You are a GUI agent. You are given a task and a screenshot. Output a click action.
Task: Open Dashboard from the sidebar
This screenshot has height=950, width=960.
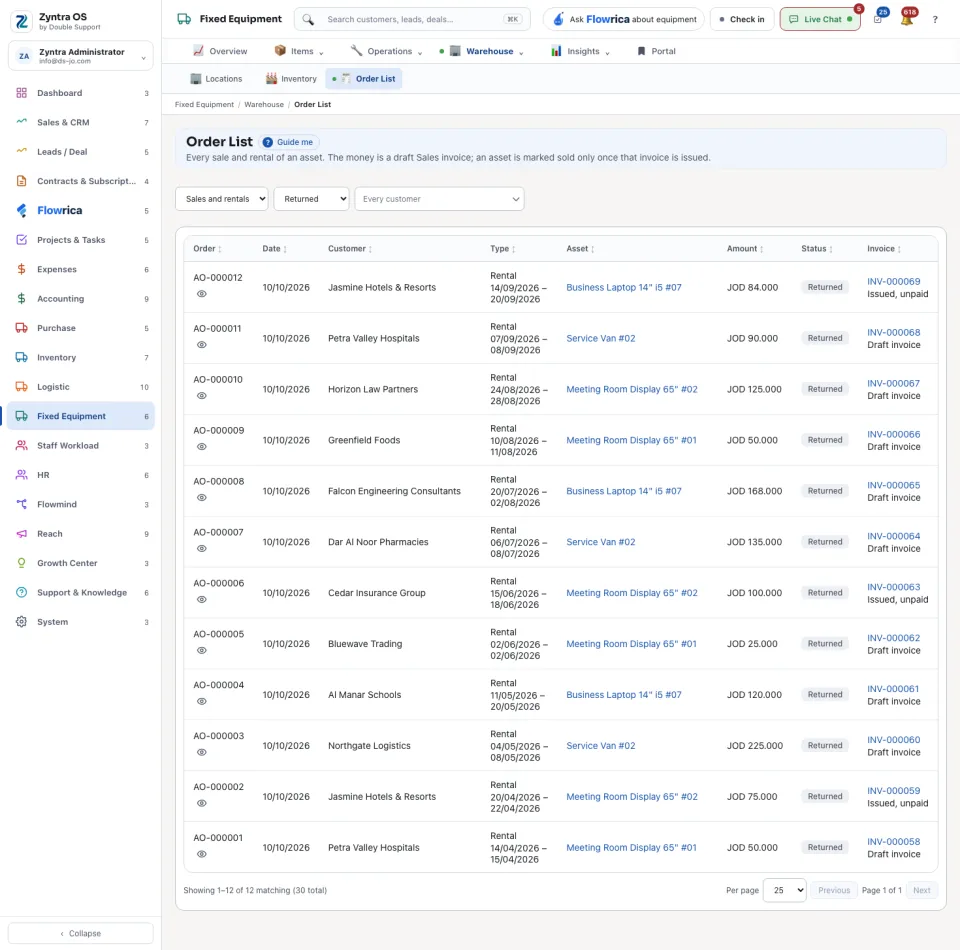[x=81, y=93]
